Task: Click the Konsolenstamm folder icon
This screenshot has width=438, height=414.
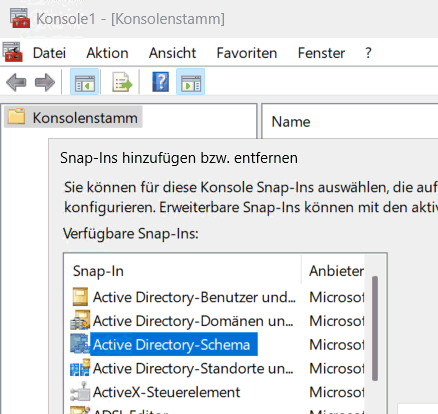Action: 16,117
